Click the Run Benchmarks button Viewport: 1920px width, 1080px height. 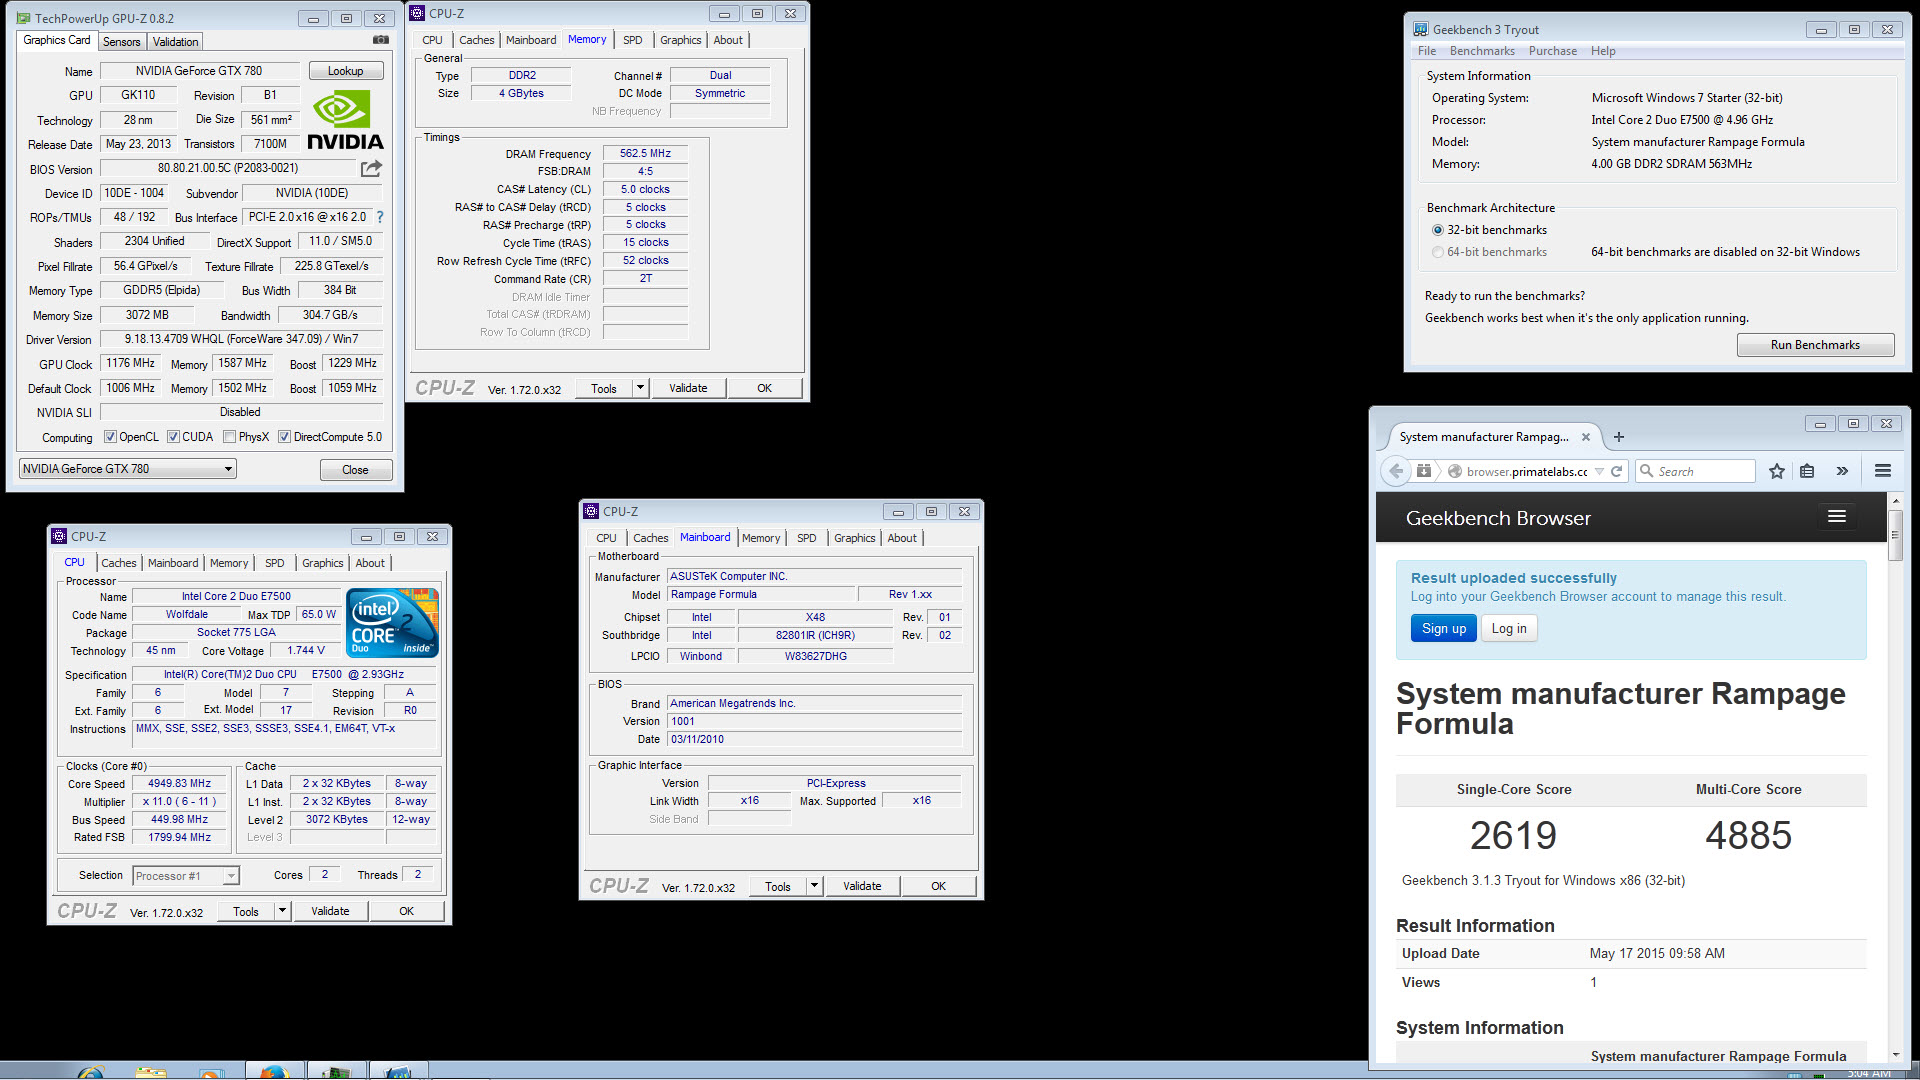1815,345
